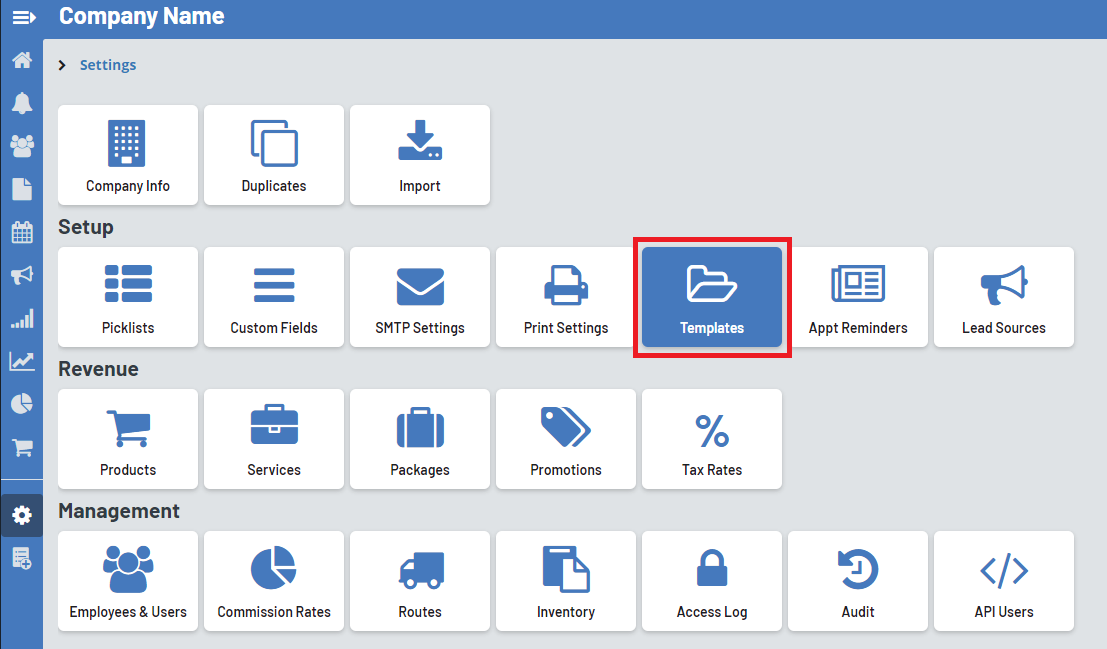The width and height of the screenshot is (1107, 649).
Task: Open SMTP Settings envelope tile
Action: point(420,297)
